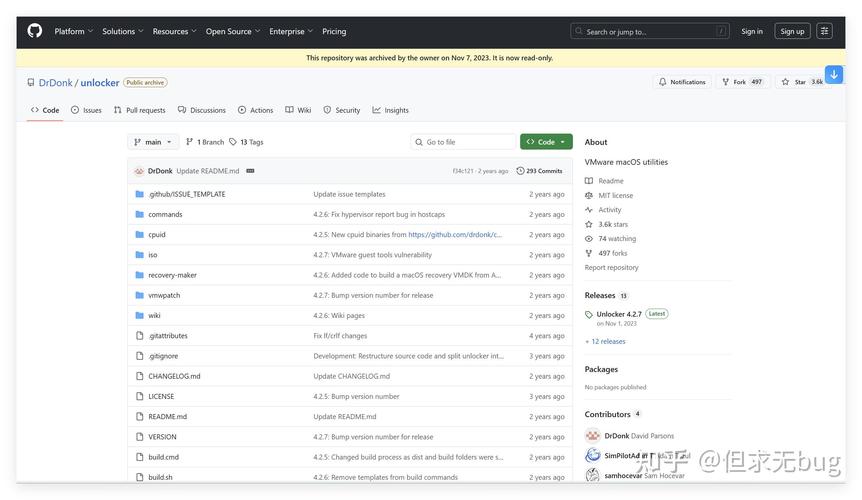This screenshot has width=862, height=500.
Task: Open the 293 Commits history
Action: pos(539,171)
